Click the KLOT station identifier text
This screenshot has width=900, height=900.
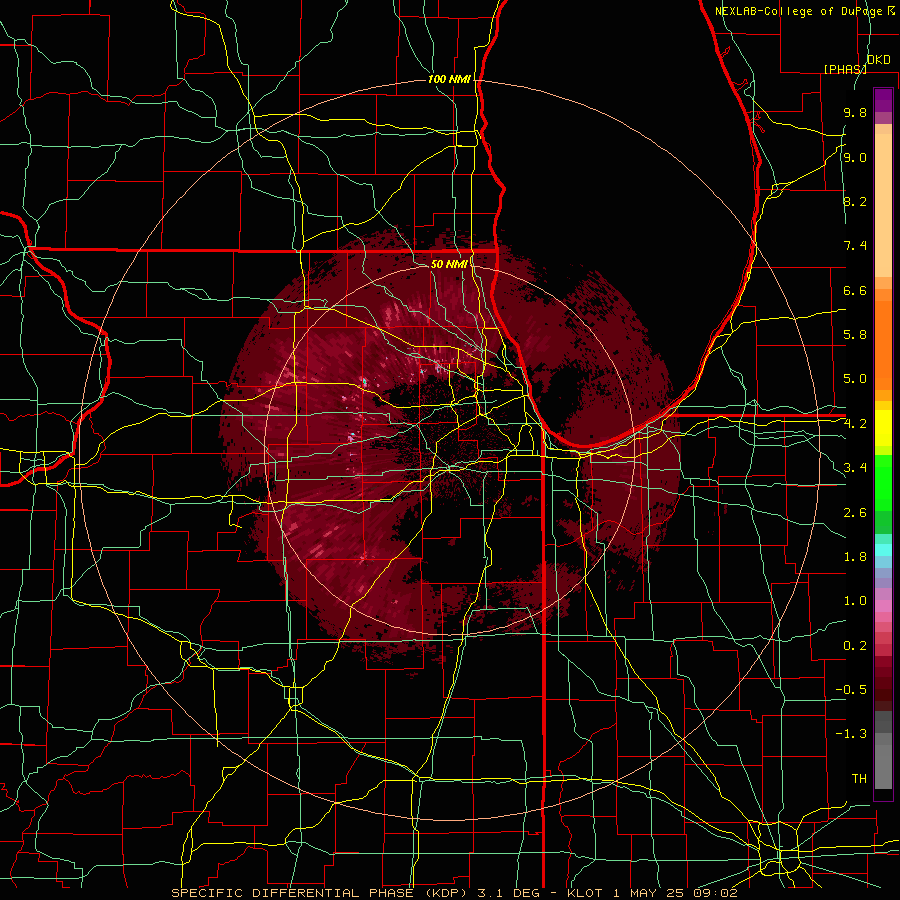click(584, 893)
